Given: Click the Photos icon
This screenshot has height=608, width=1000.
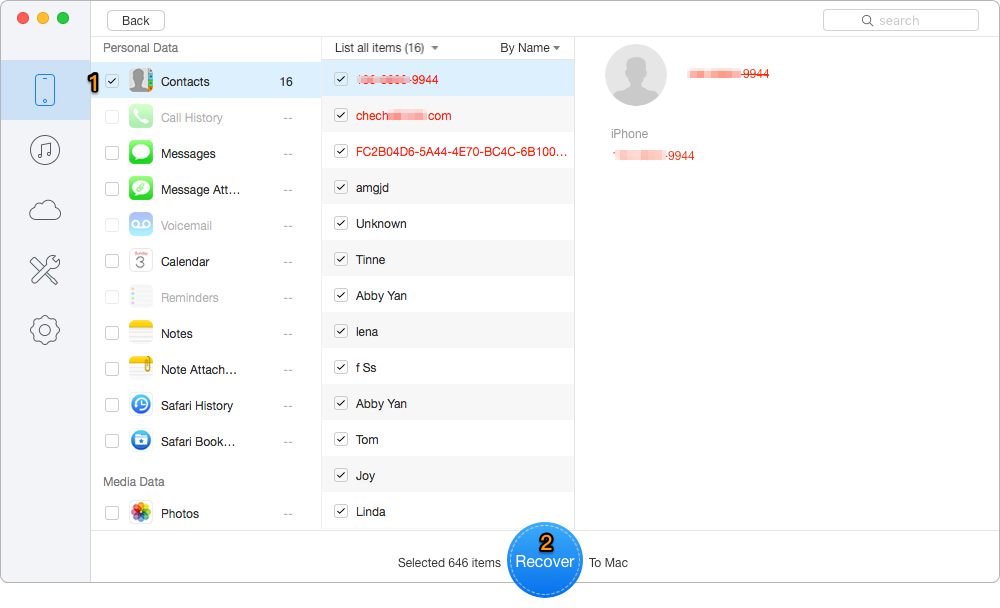Looking at the screenshot, I should coord(141,513).
